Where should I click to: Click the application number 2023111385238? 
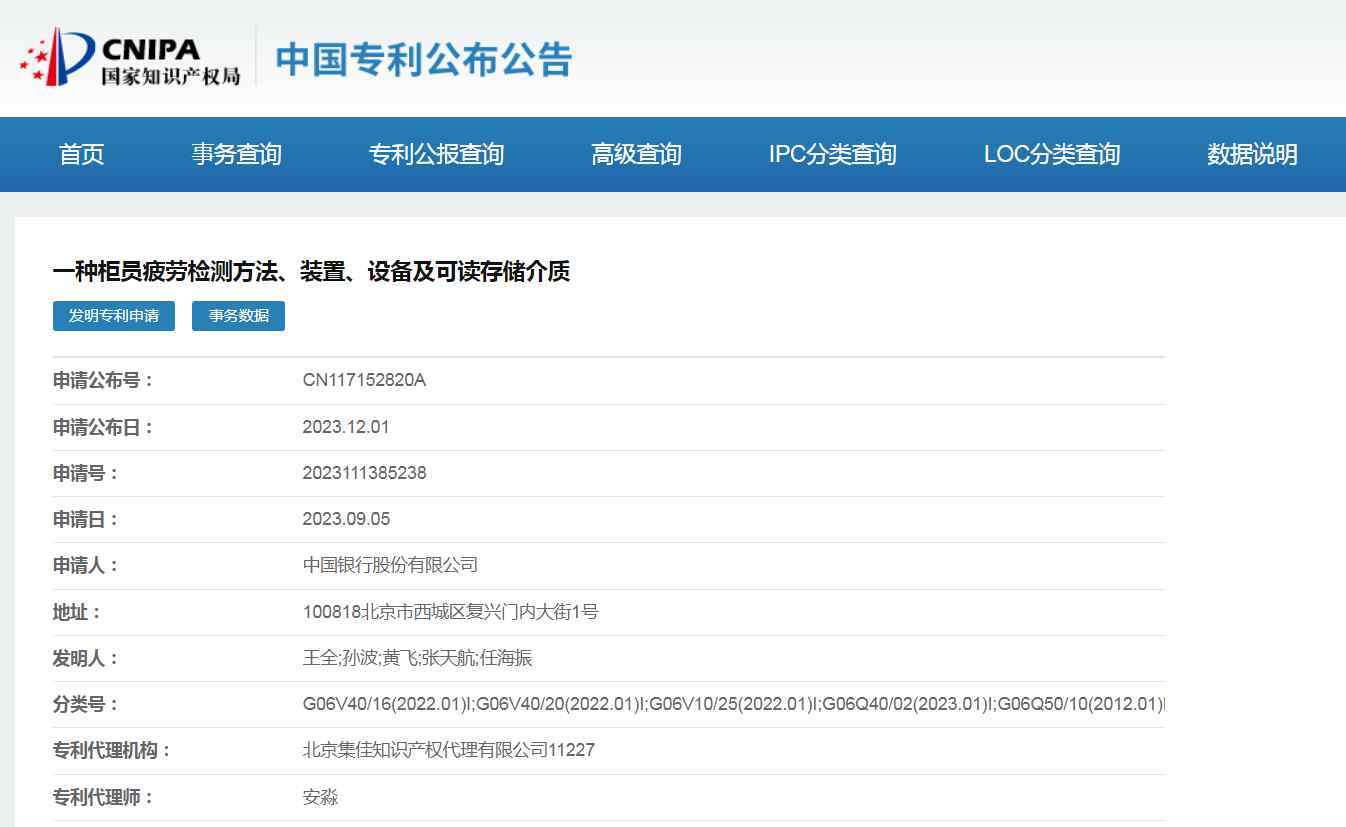tap(364, 473)
